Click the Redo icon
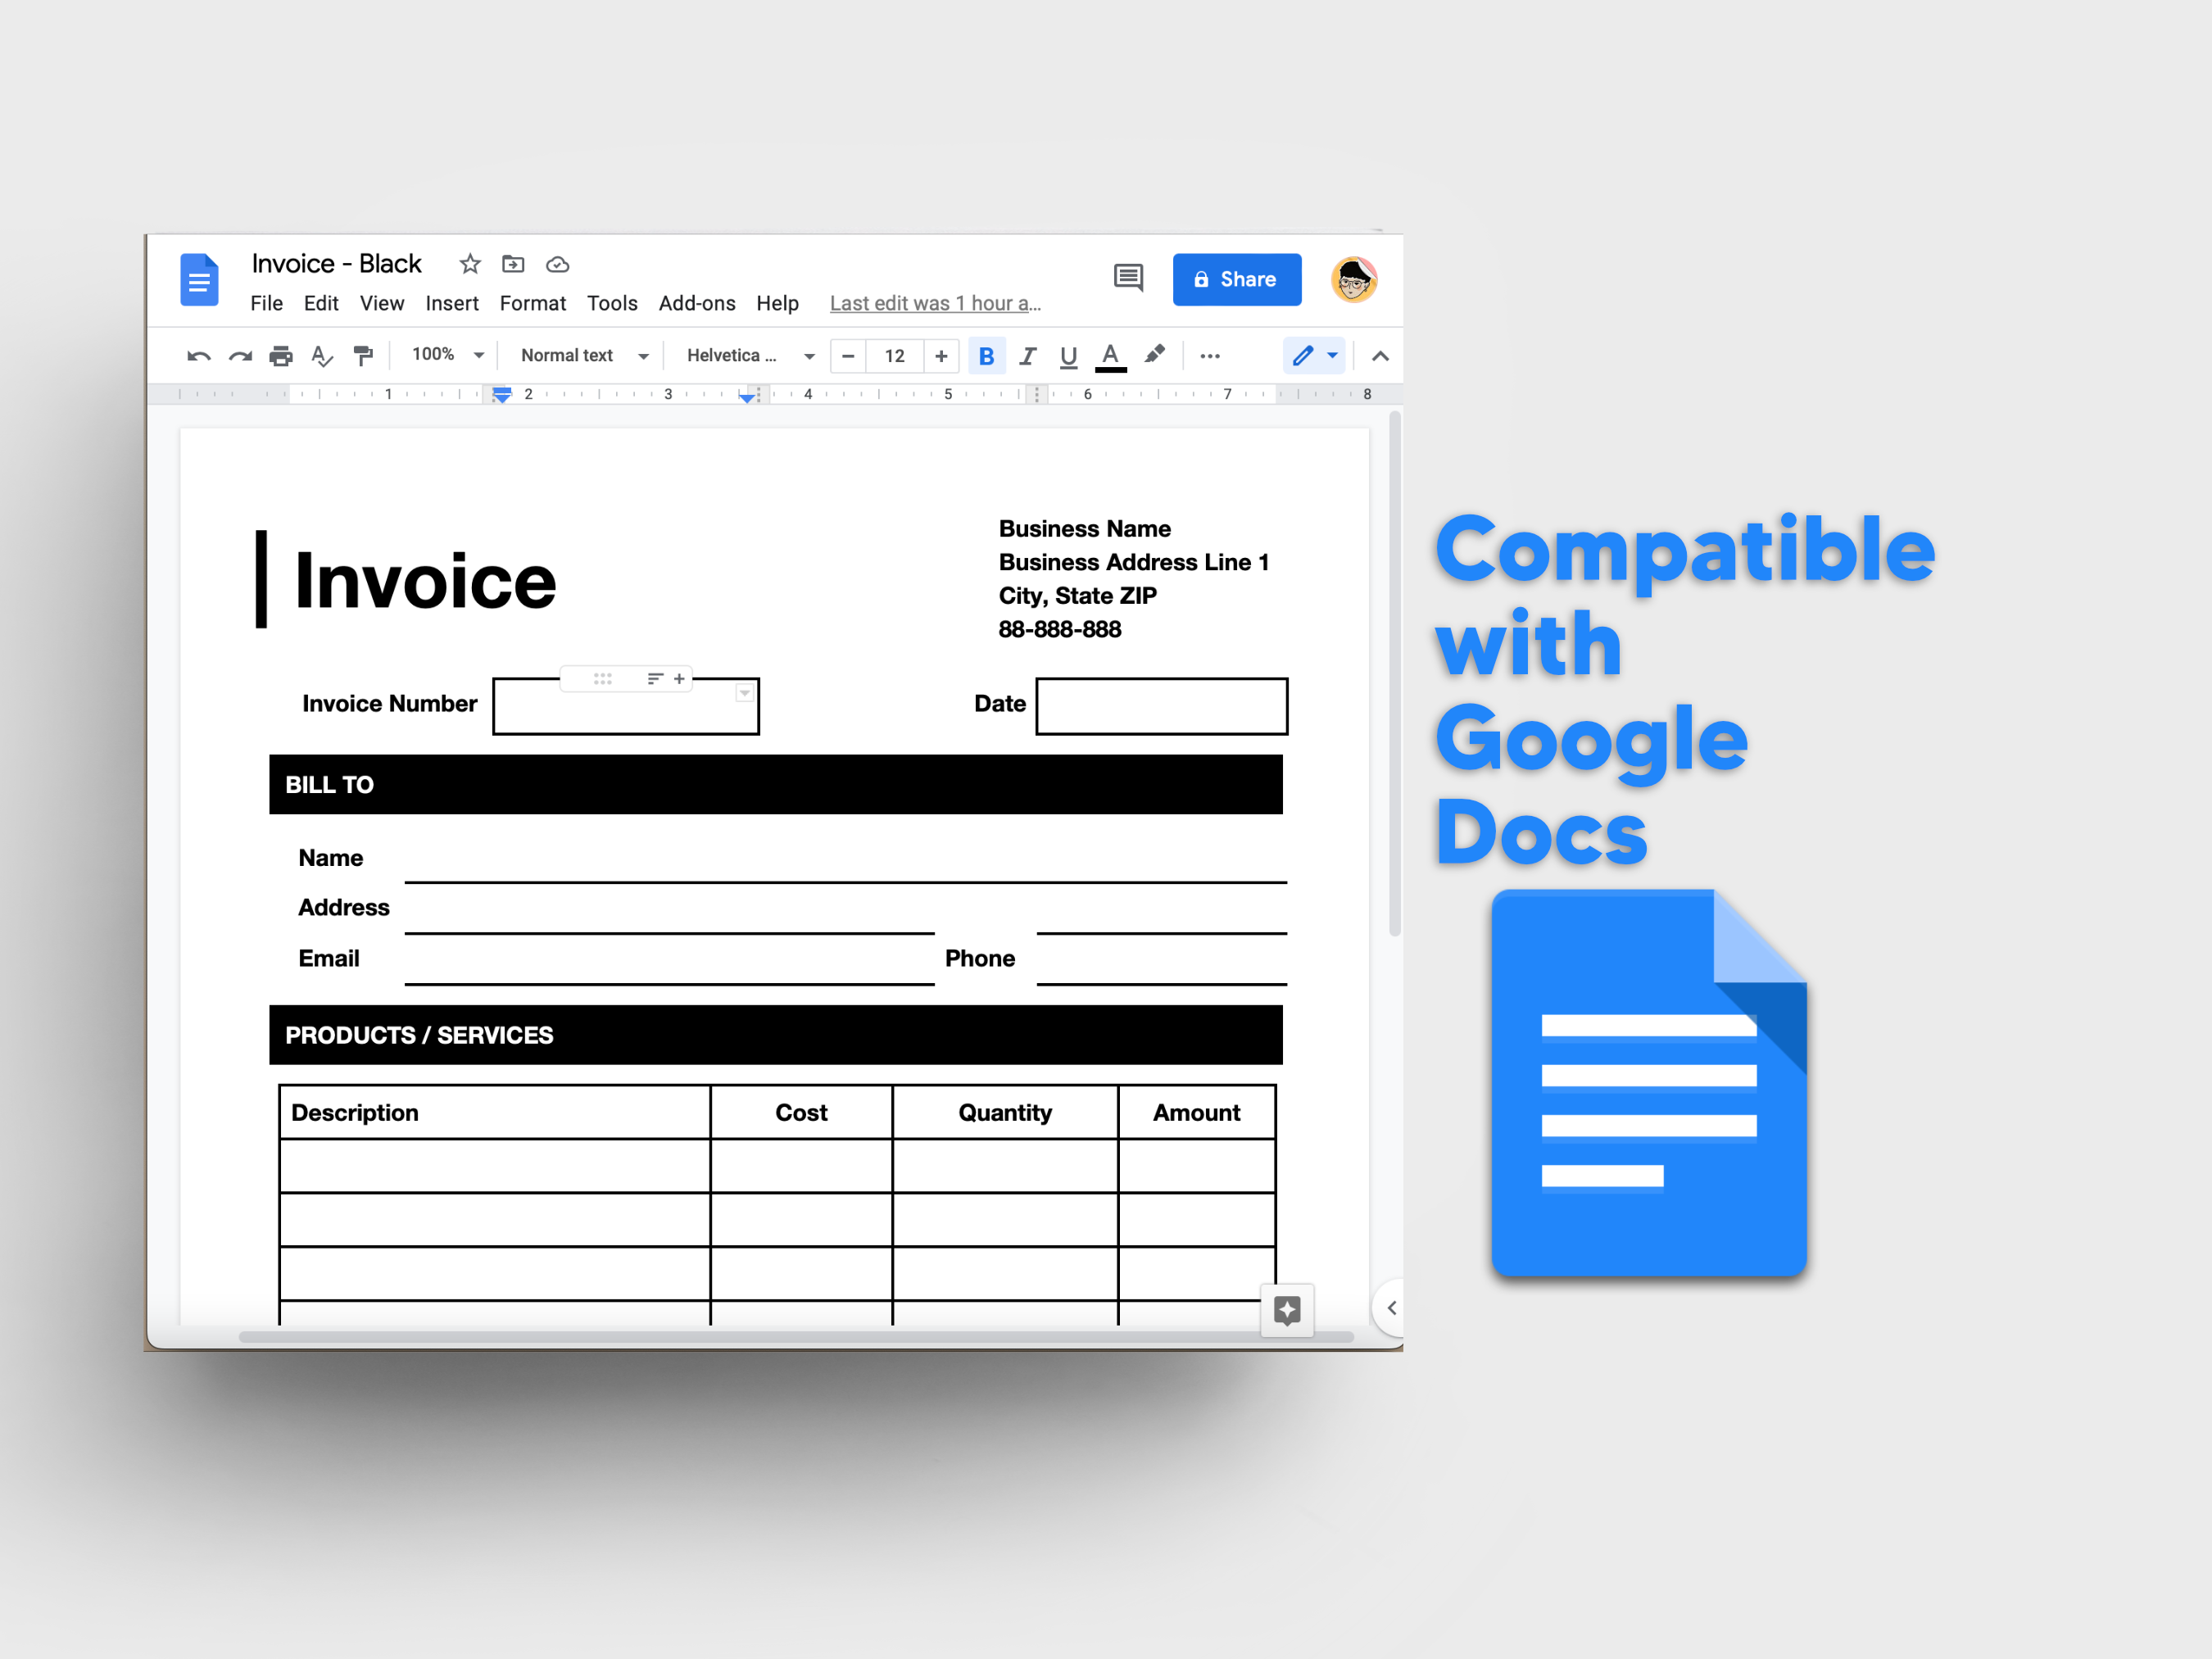 pos(240,355)
